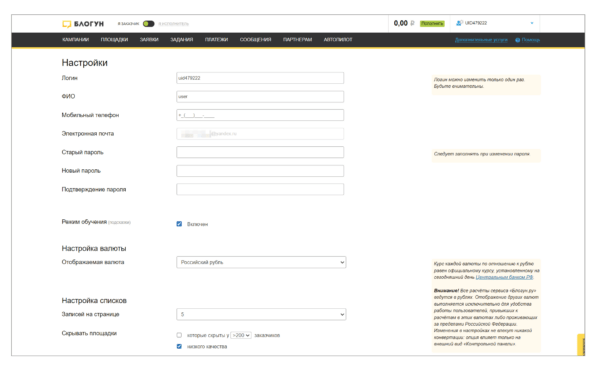Click the Дополнительные услуги link
This screenshot has width=600, height=369.
[481, 40]
